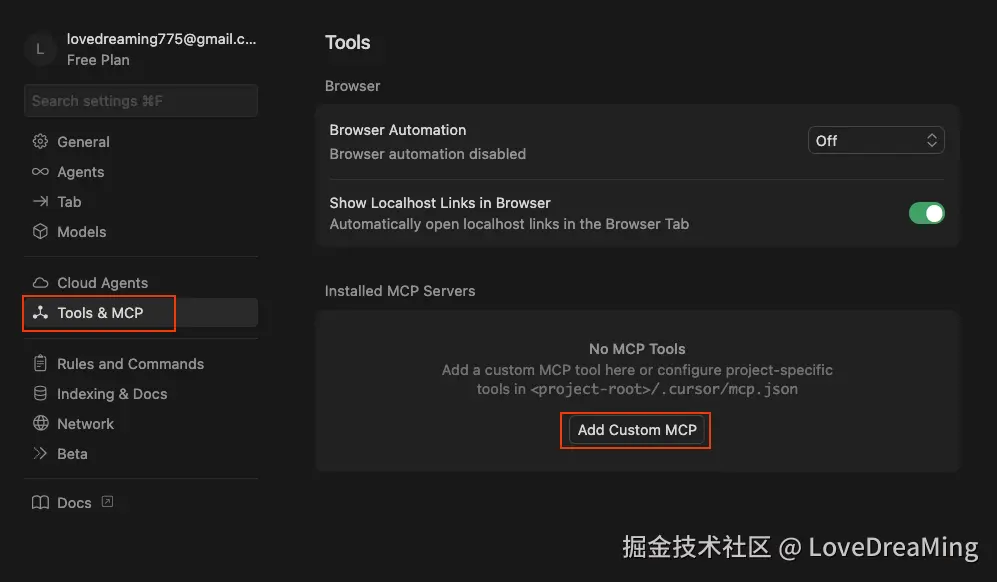Click the account avatar with letter L
The width and height of the screenshot is (997, 582).
pos(40,49)
